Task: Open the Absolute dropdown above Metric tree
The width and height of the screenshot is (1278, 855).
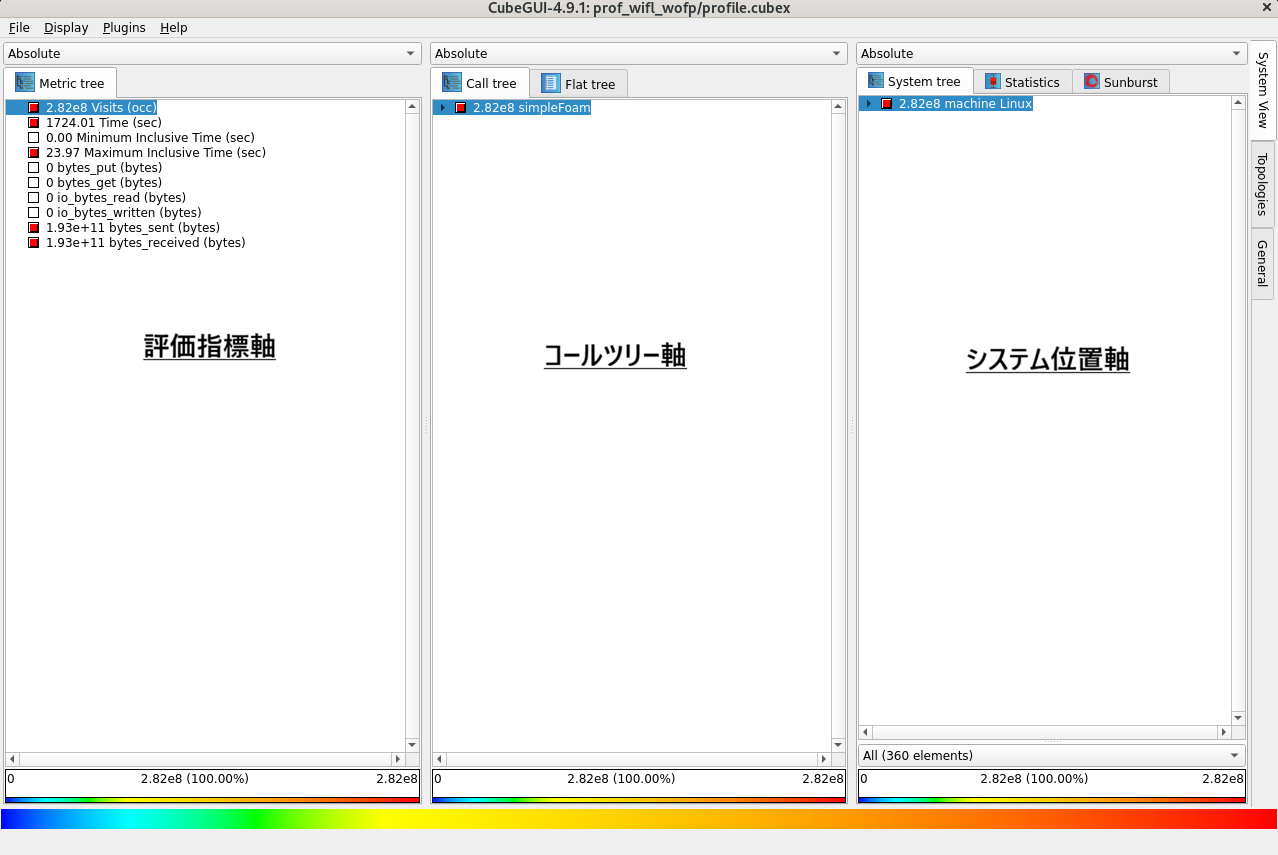Action: pos(212,54)
